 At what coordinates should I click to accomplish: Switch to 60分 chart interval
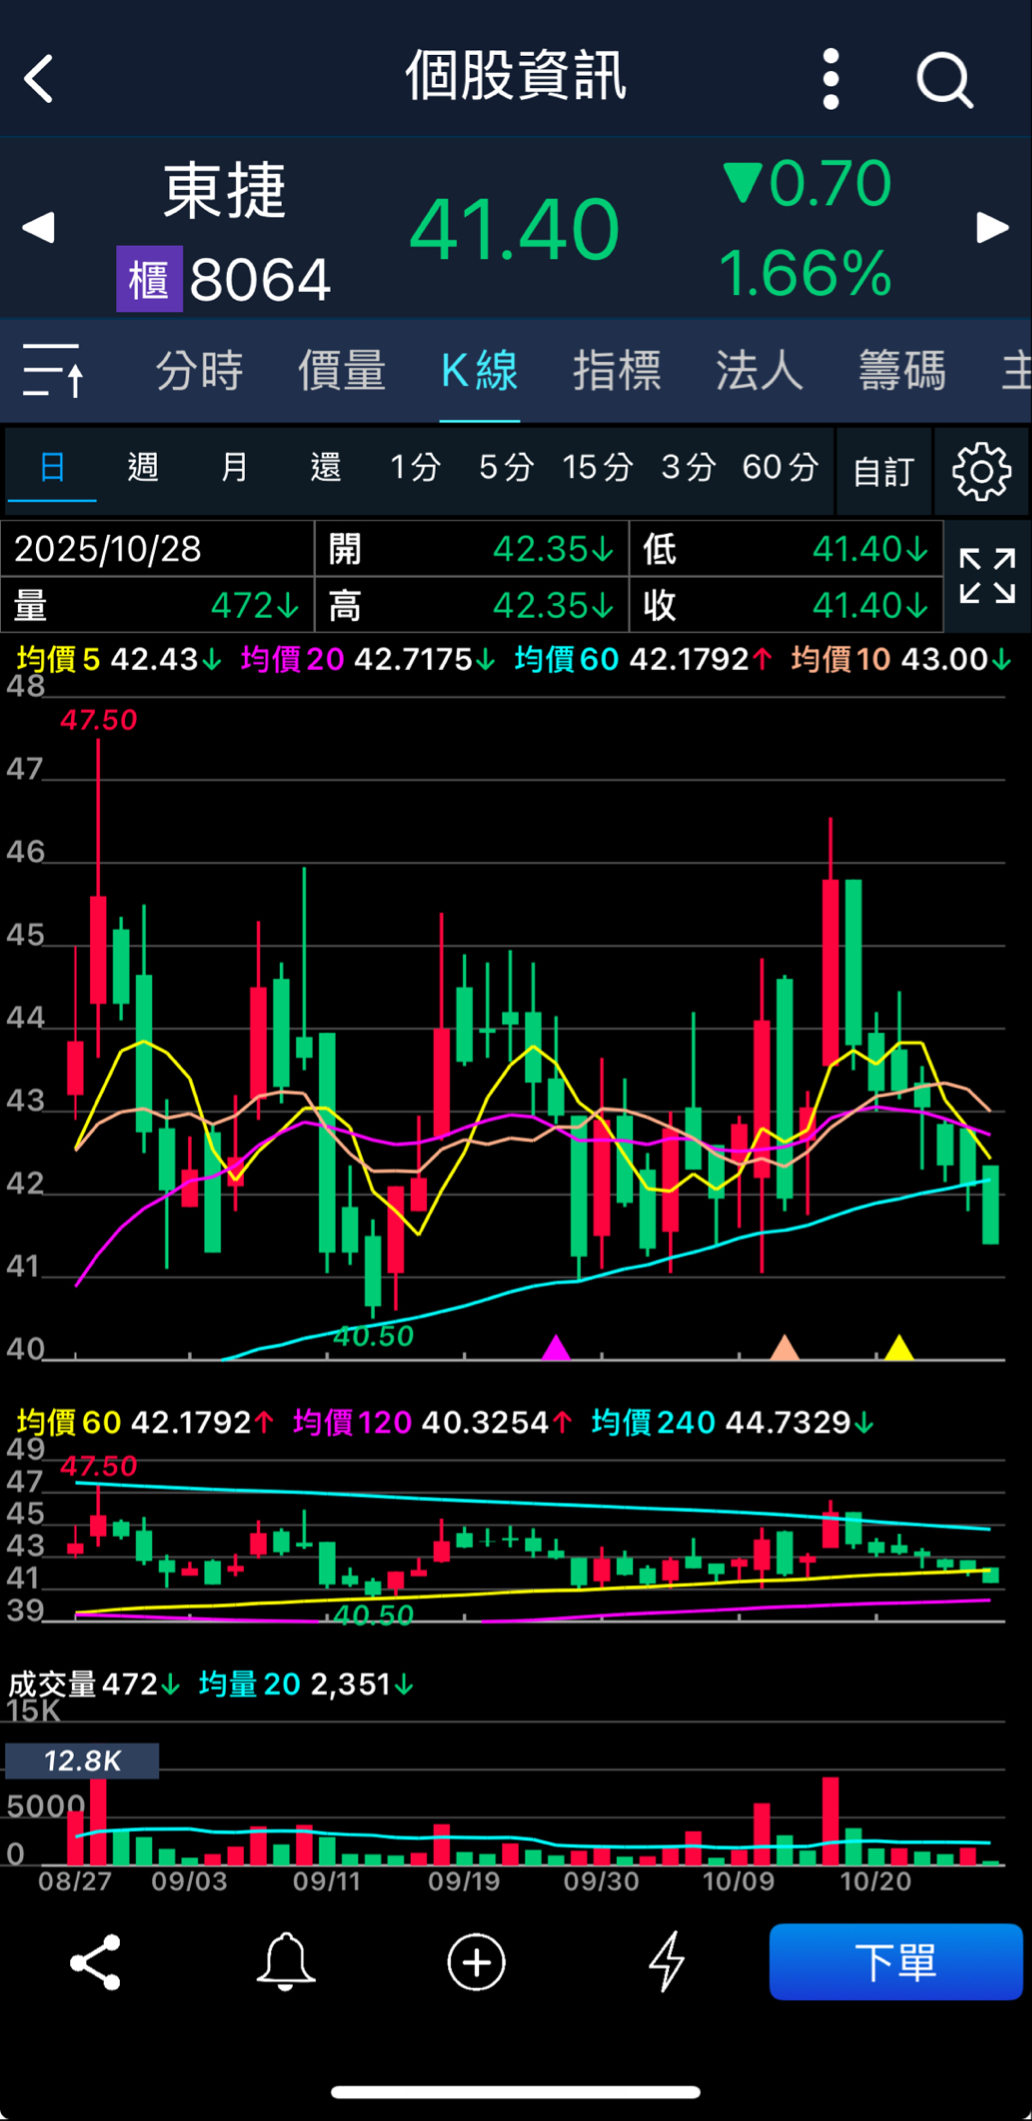coord(780,467)
